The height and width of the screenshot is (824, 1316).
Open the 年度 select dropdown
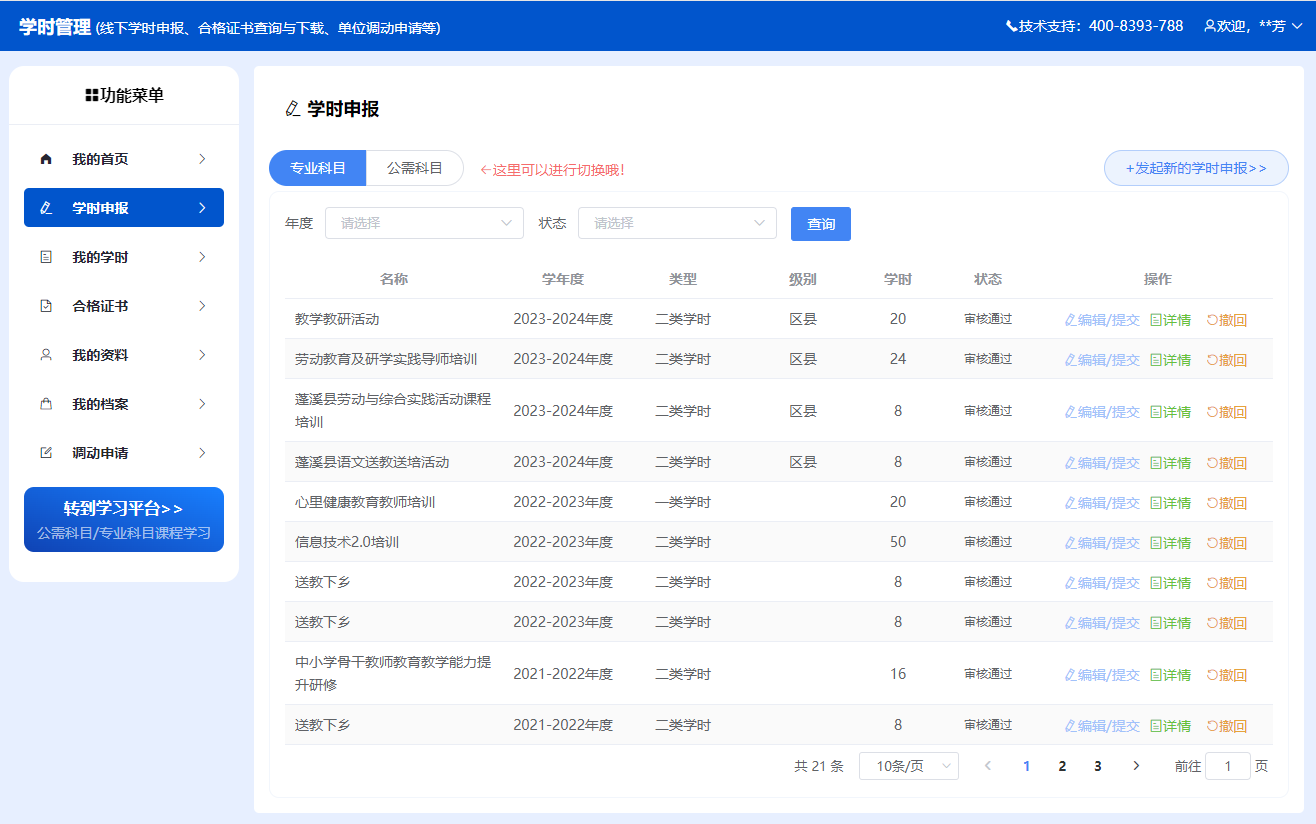click(x=424, y=223)
